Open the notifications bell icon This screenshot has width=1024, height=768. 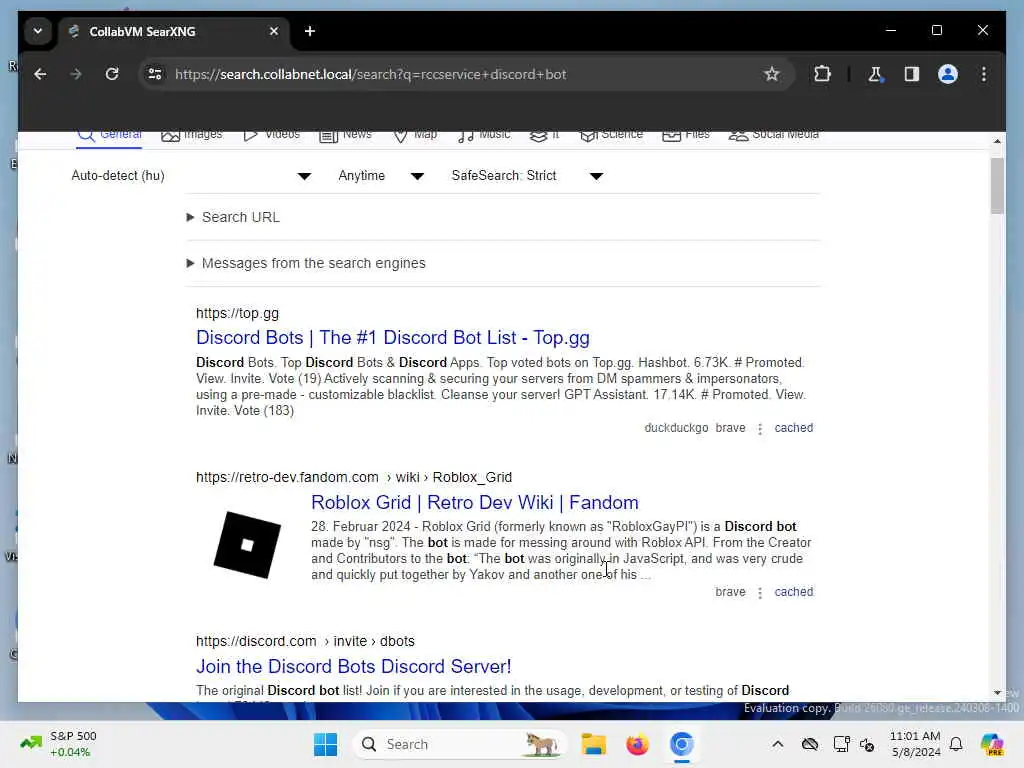956,744
